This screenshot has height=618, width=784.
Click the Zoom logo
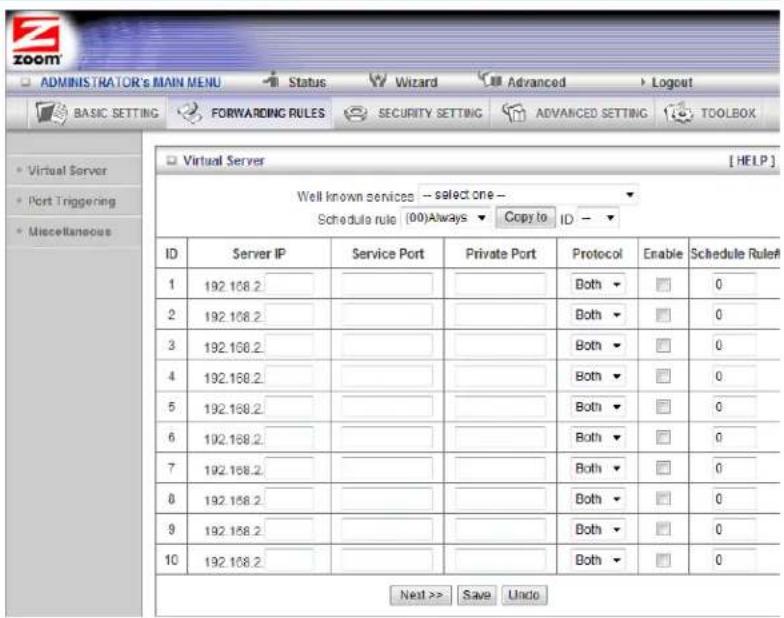coord(36,41)
